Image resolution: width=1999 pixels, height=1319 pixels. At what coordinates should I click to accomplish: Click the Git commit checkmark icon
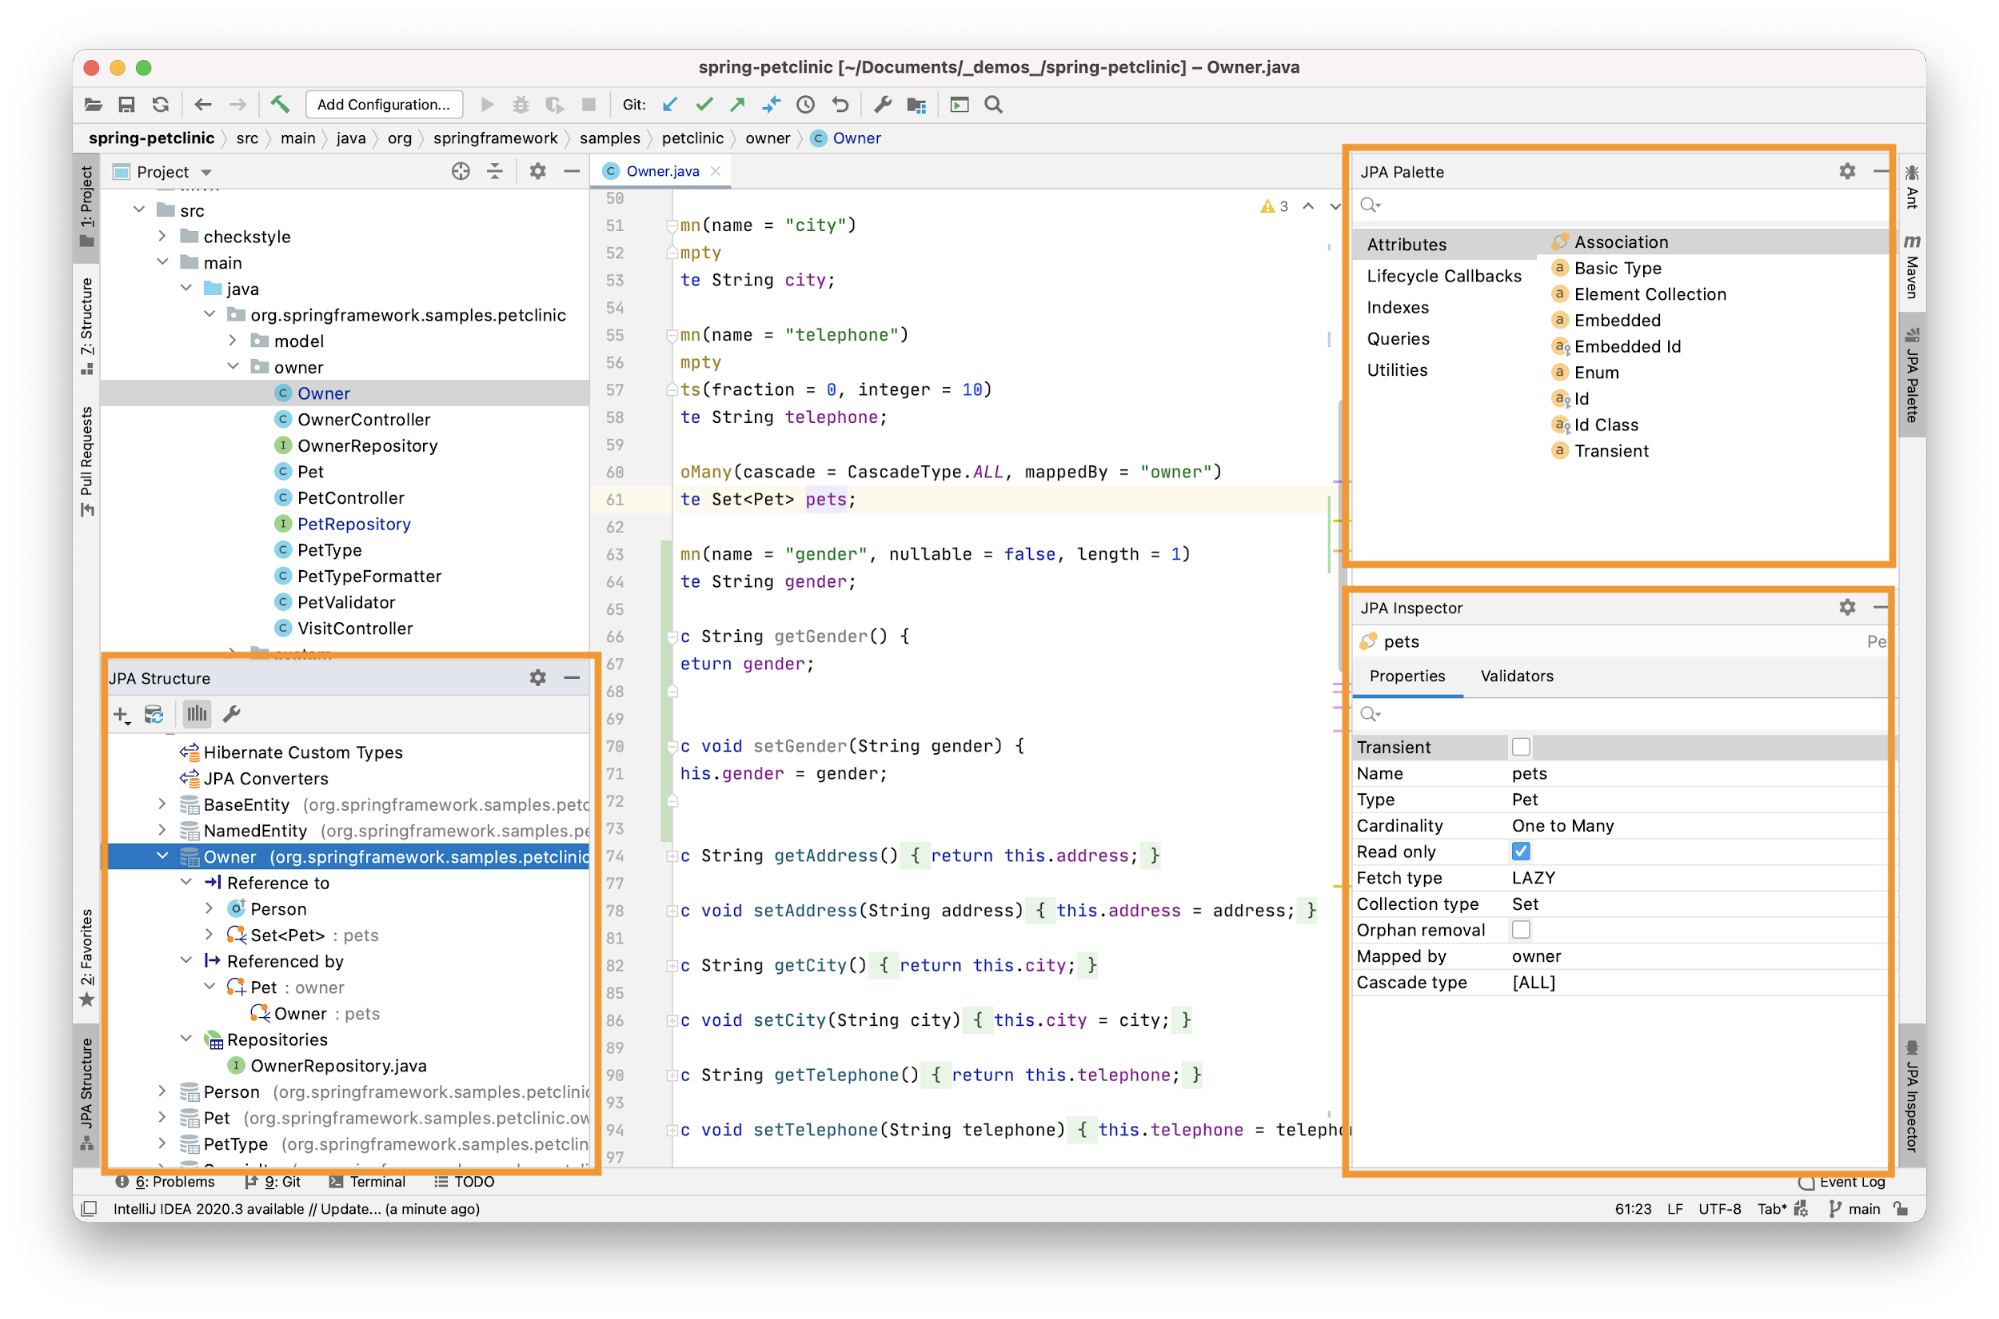coord(704,104)
